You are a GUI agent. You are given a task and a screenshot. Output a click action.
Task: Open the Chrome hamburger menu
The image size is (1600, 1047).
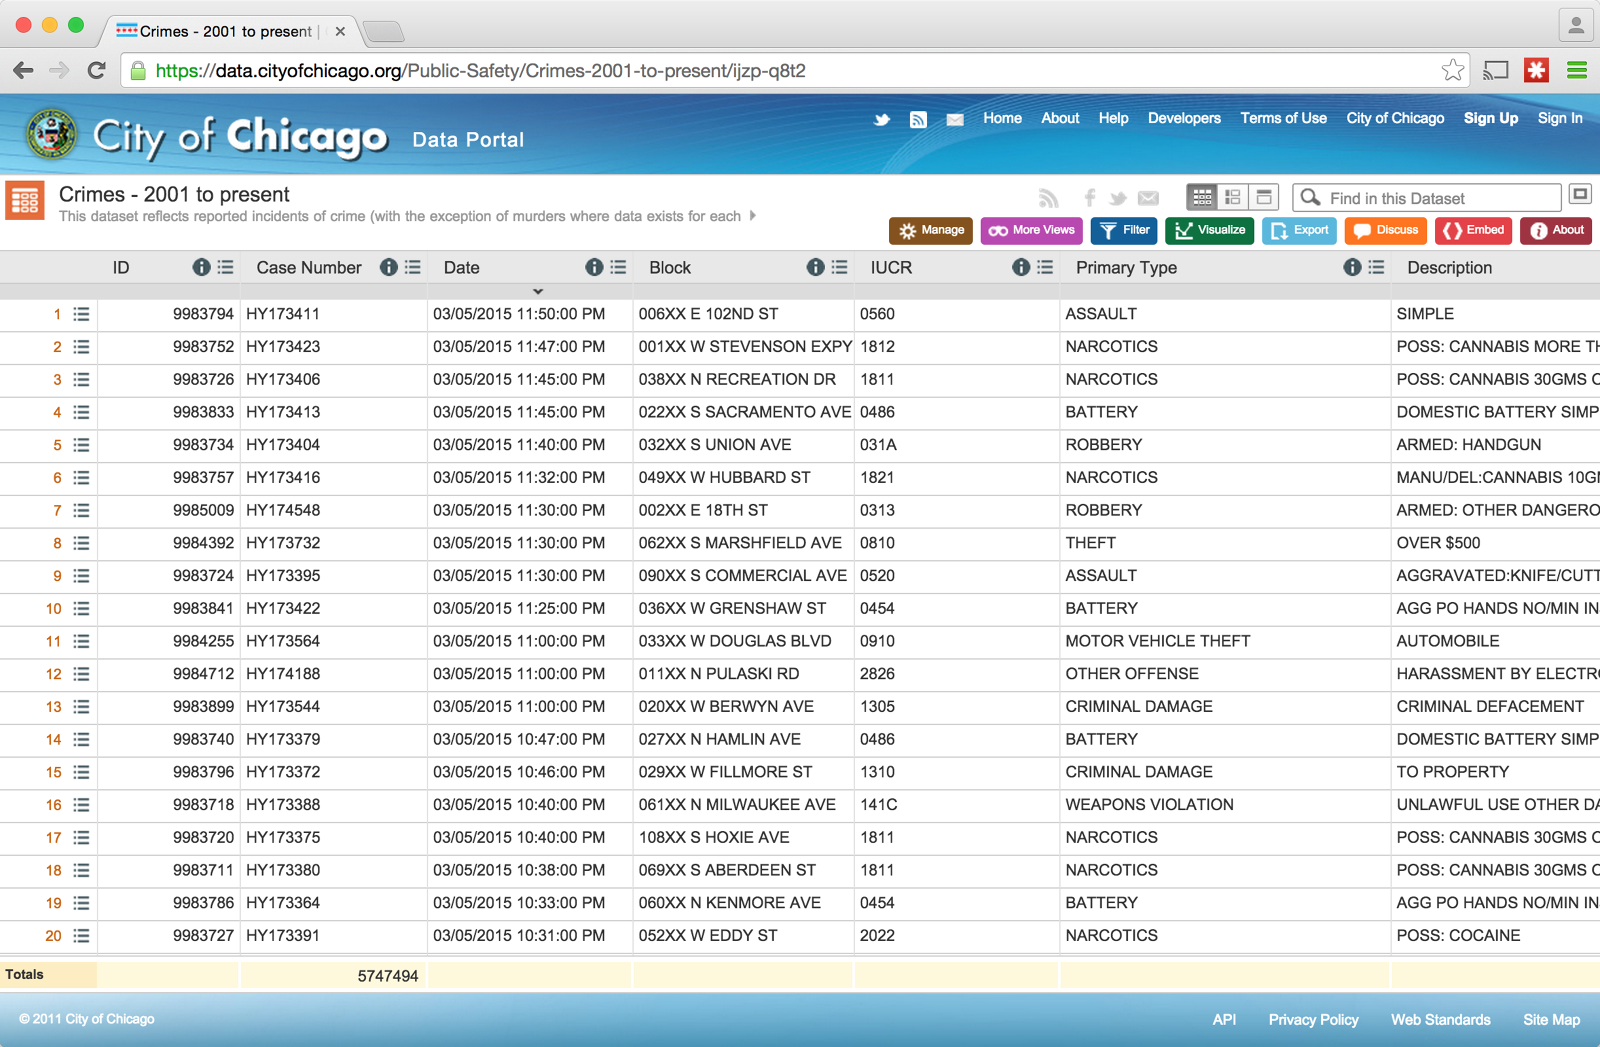point(1577,70)
